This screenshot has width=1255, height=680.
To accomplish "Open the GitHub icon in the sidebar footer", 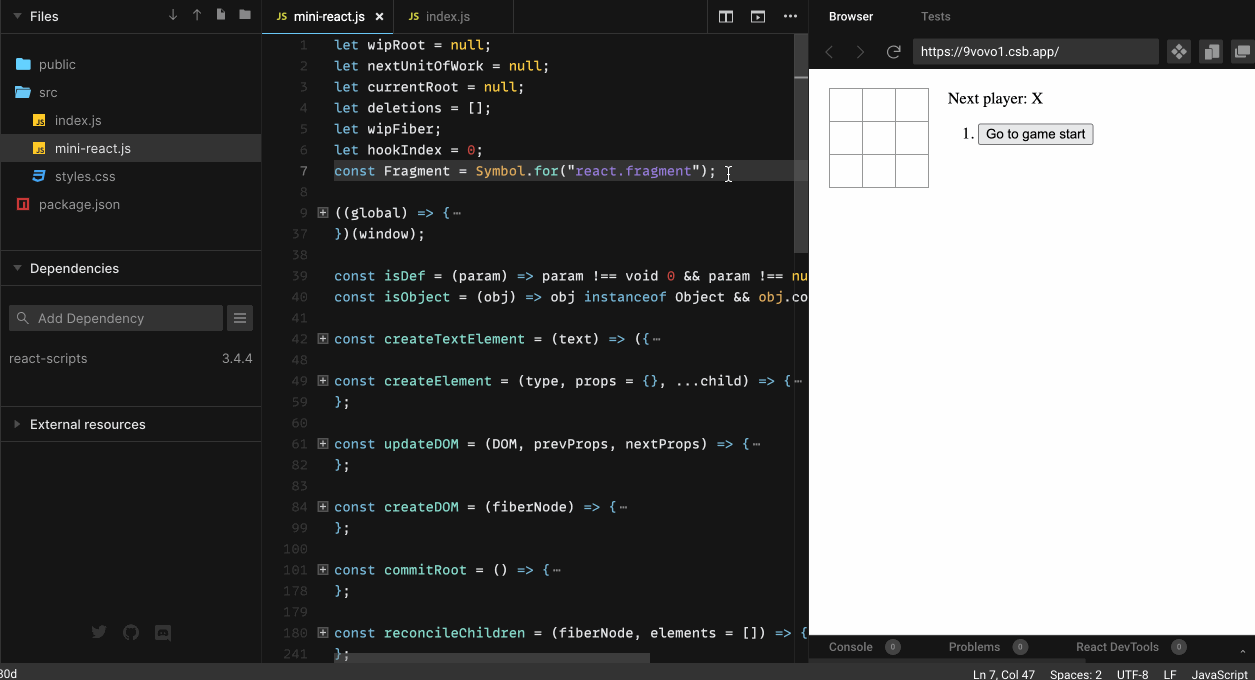I will (130, 632).
